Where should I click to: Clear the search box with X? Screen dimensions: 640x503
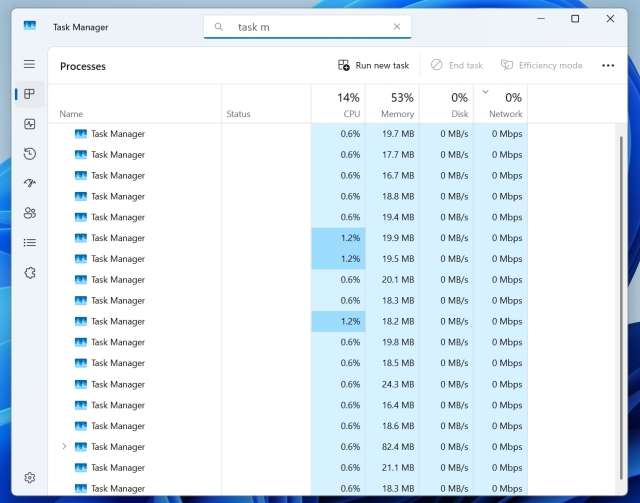click(x=396, y=27)
